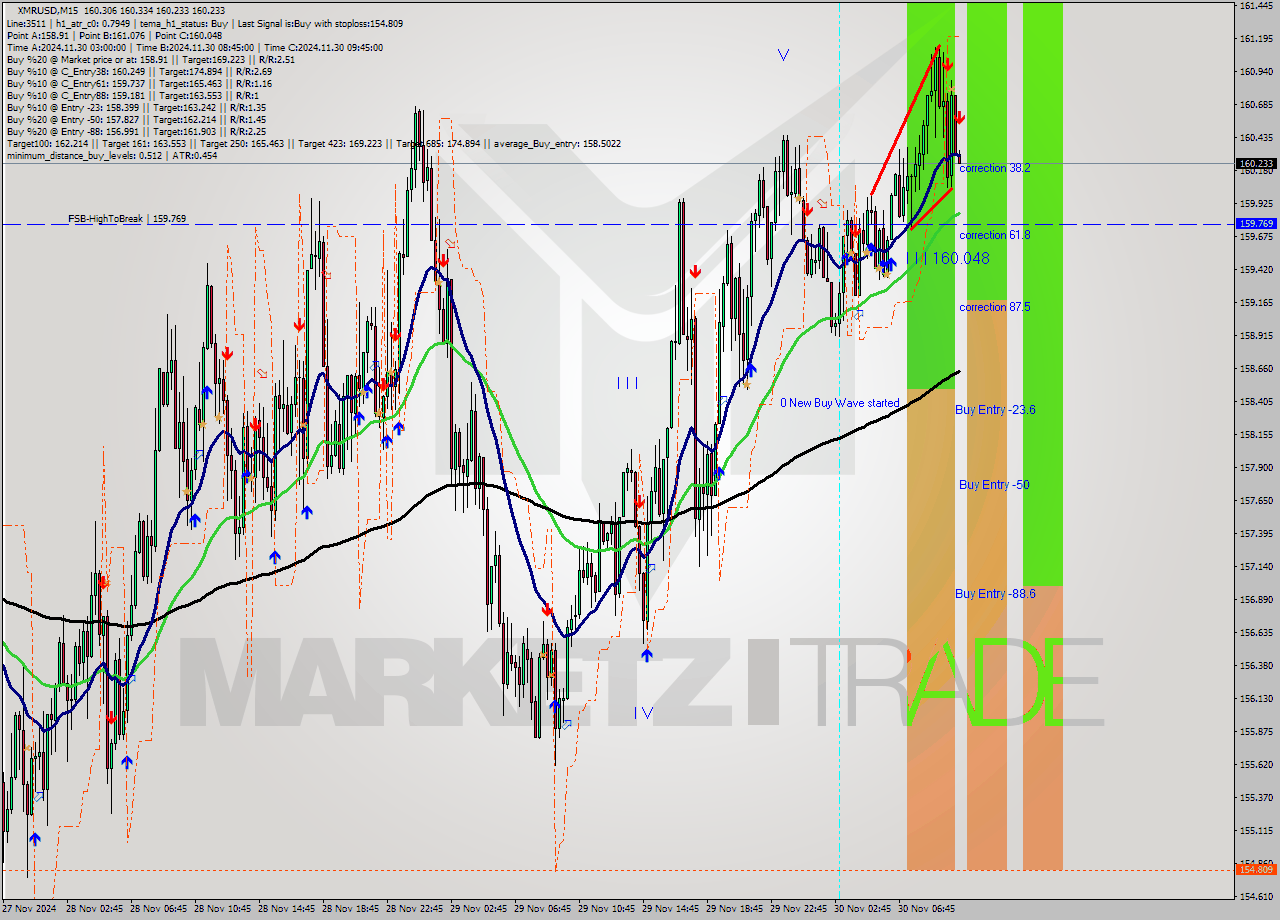
Task: Click the red stoploss tag 154.809
Action: click(1256, 869)
